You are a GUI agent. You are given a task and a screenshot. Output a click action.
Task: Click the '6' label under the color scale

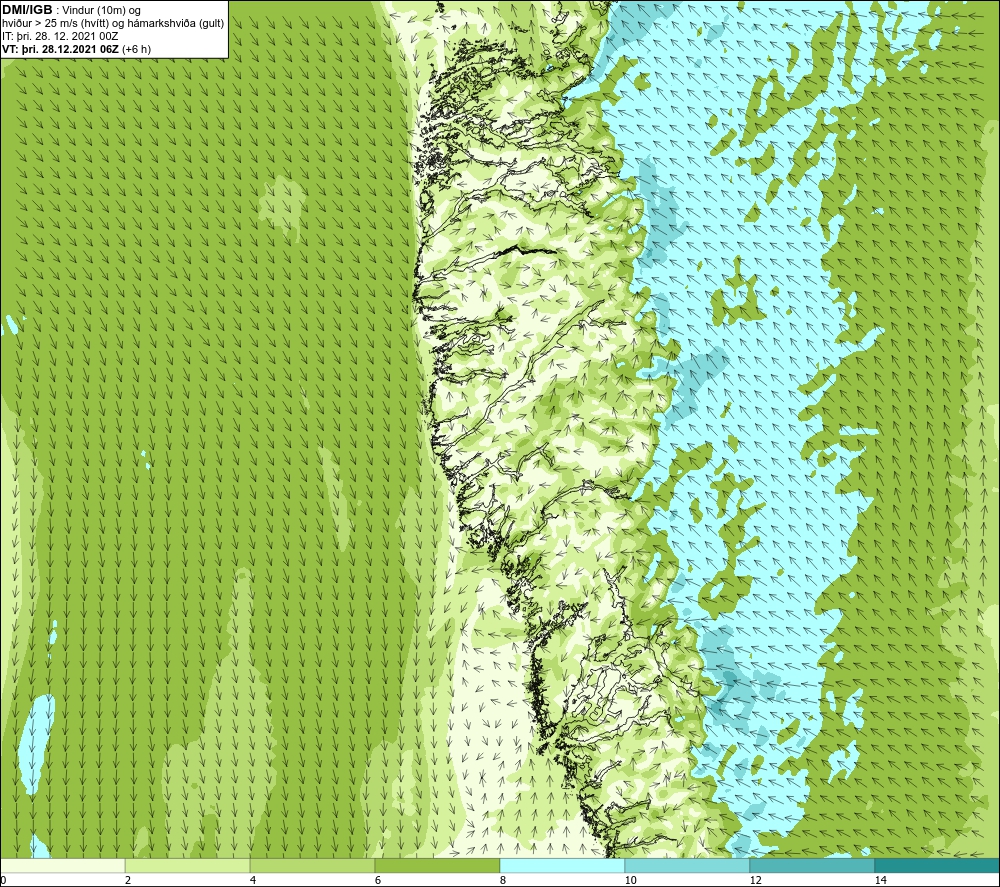[x=378, y=881]
